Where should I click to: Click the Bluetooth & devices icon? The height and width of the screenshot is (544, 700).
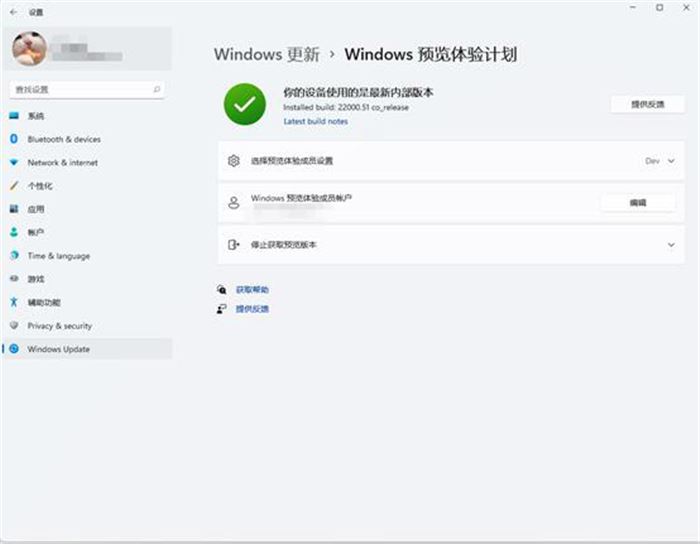coord(14,139)
